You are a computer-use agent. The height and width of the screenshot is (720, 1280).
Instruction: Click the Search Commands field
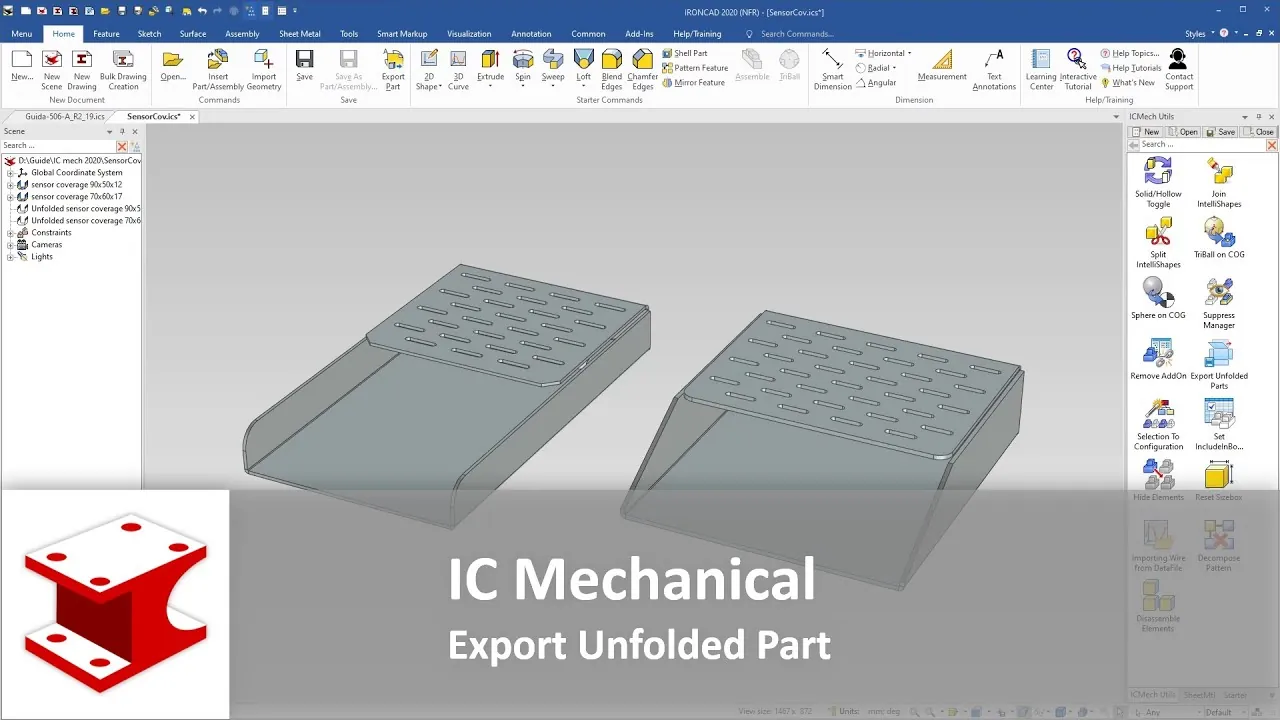pyautogui.click(x=796, y=34)
